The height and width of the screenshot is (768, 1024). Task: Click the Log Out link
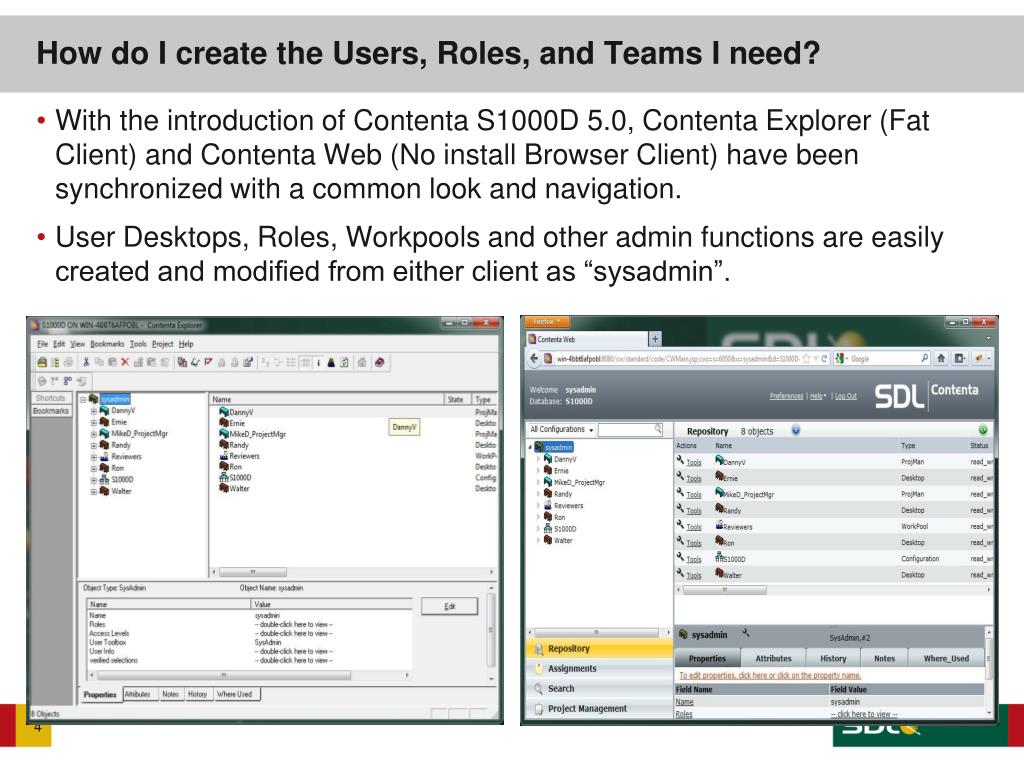(x=845, y=396)
